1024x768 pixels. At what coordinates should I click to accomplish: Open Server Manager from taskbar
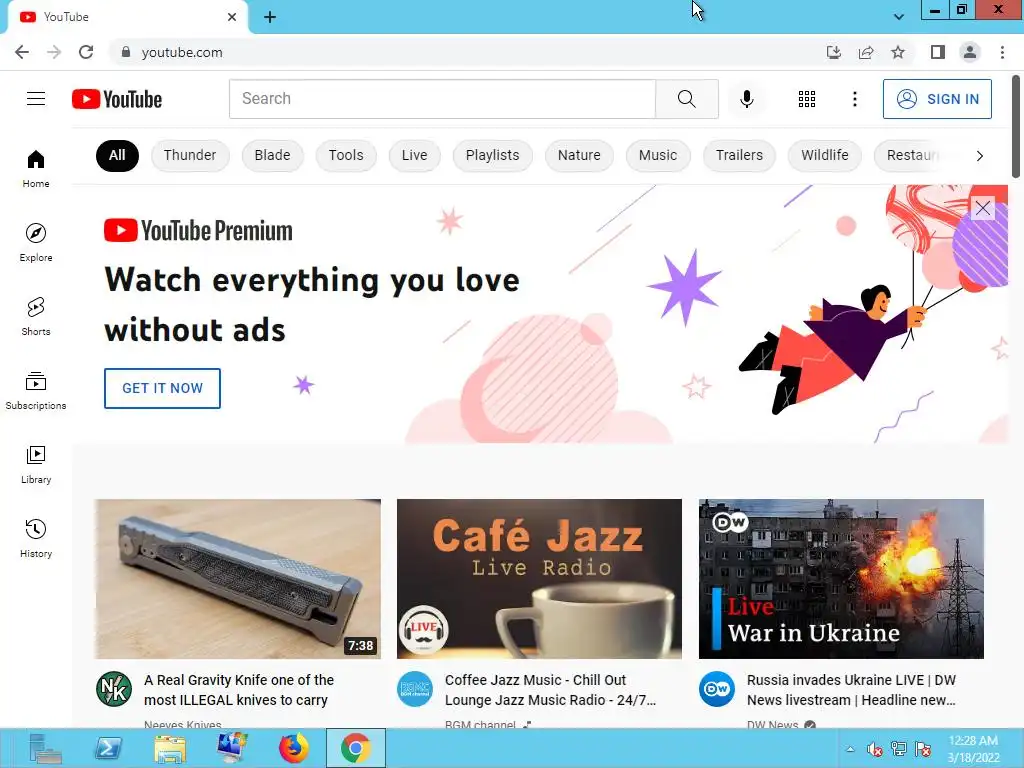[46, 748]
